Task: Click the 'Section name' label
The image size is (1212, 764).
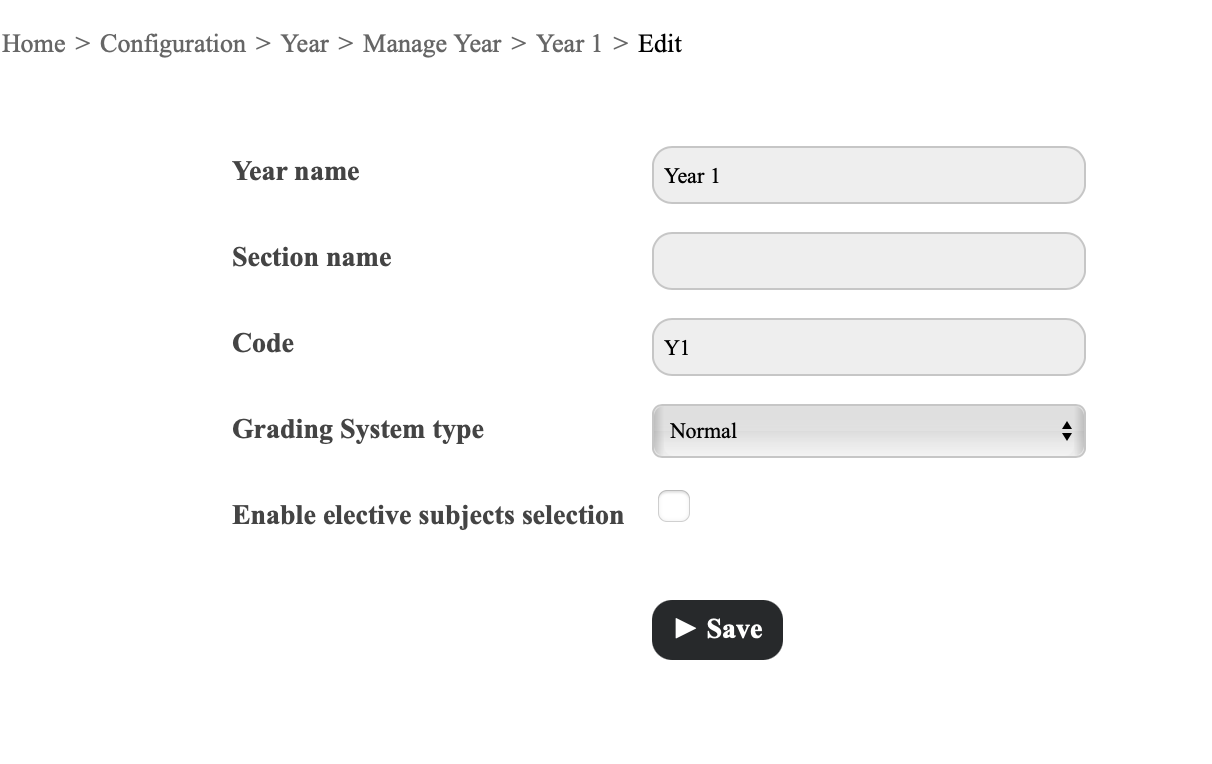Action: click(312, 257)
